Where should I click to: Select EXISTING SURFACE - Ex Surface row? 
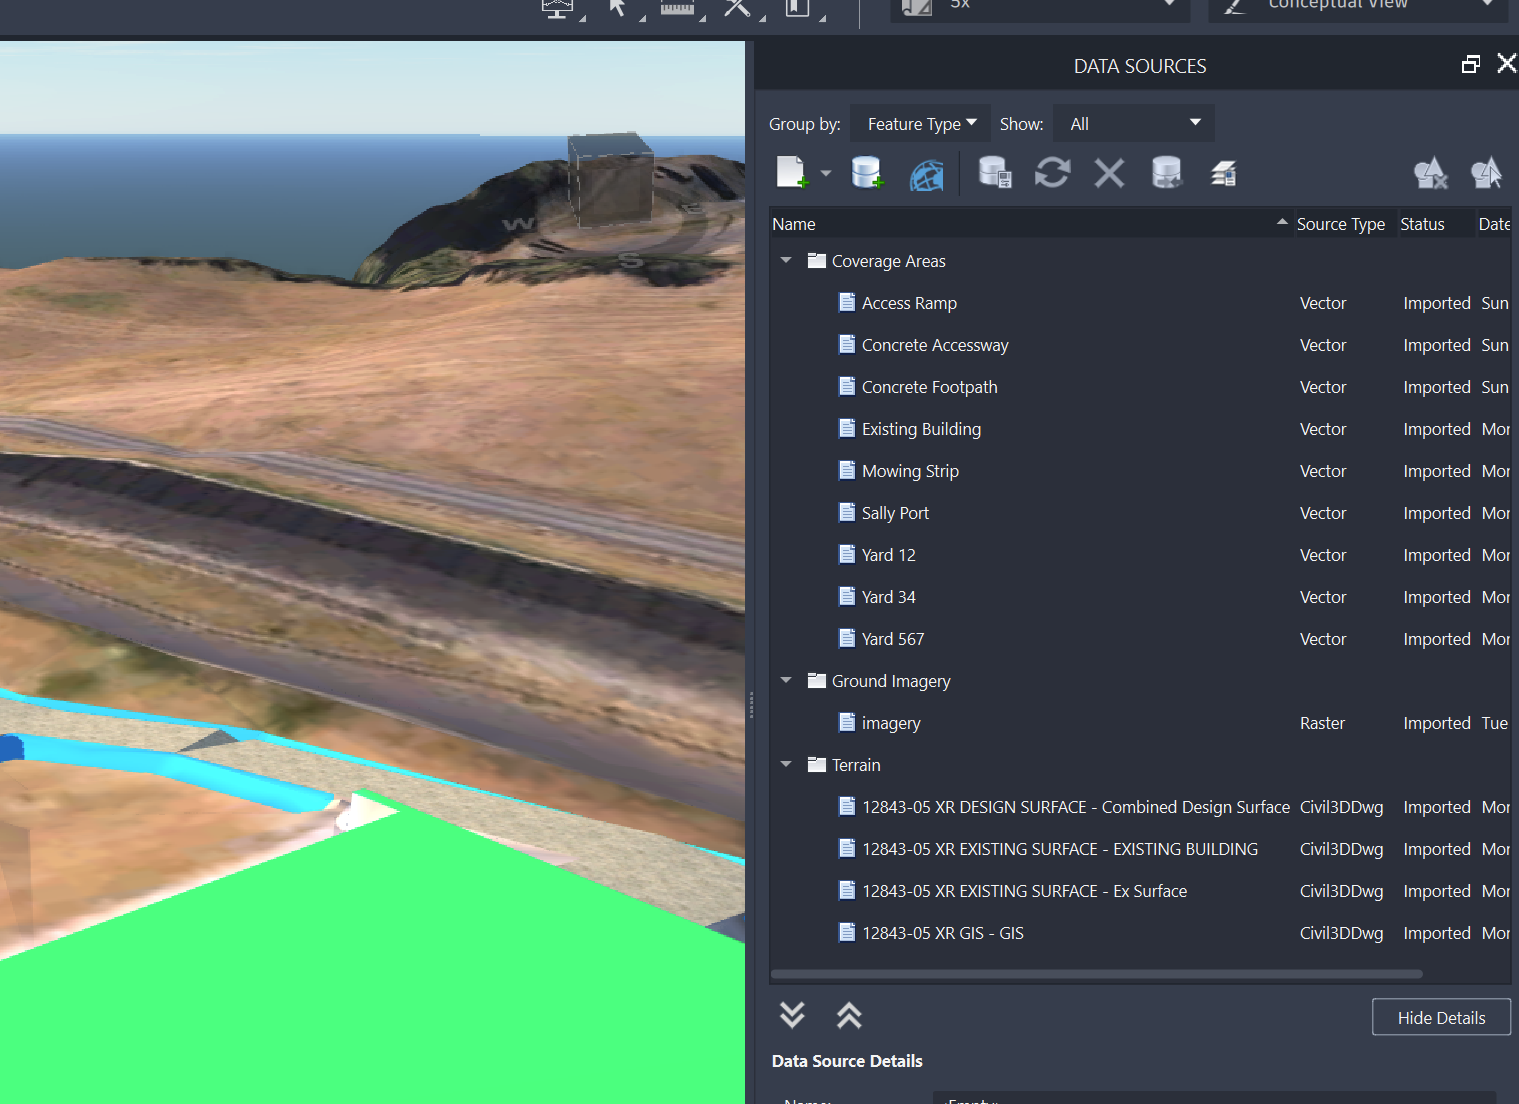point(1140,891)
